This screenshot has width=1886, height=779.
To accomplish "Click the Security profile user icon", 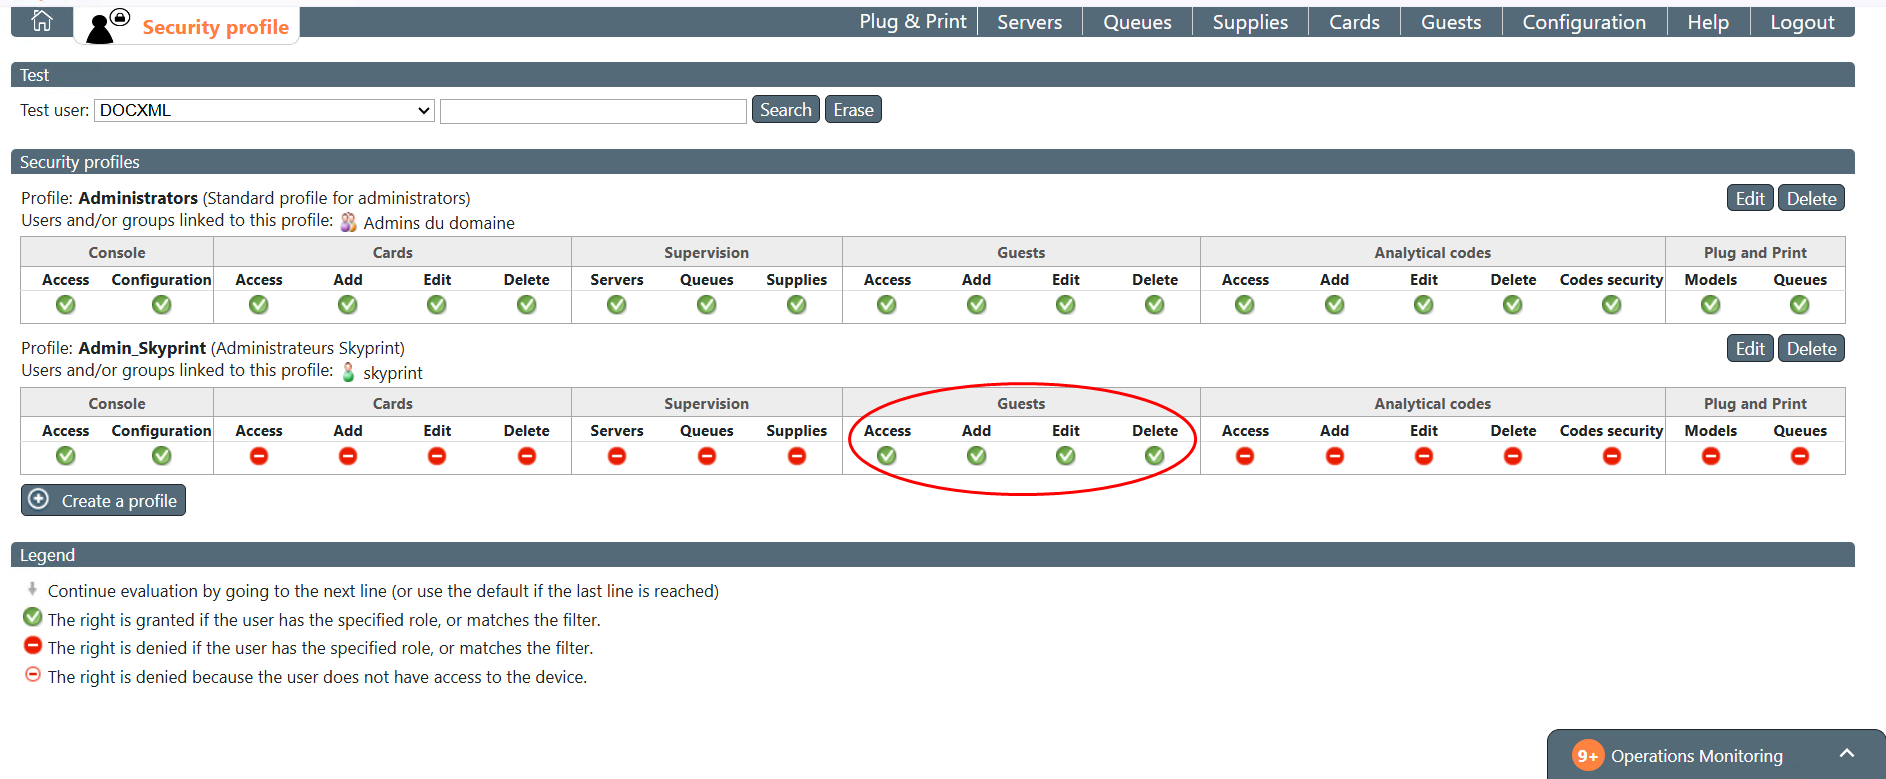I will click(x=106, y=26).
